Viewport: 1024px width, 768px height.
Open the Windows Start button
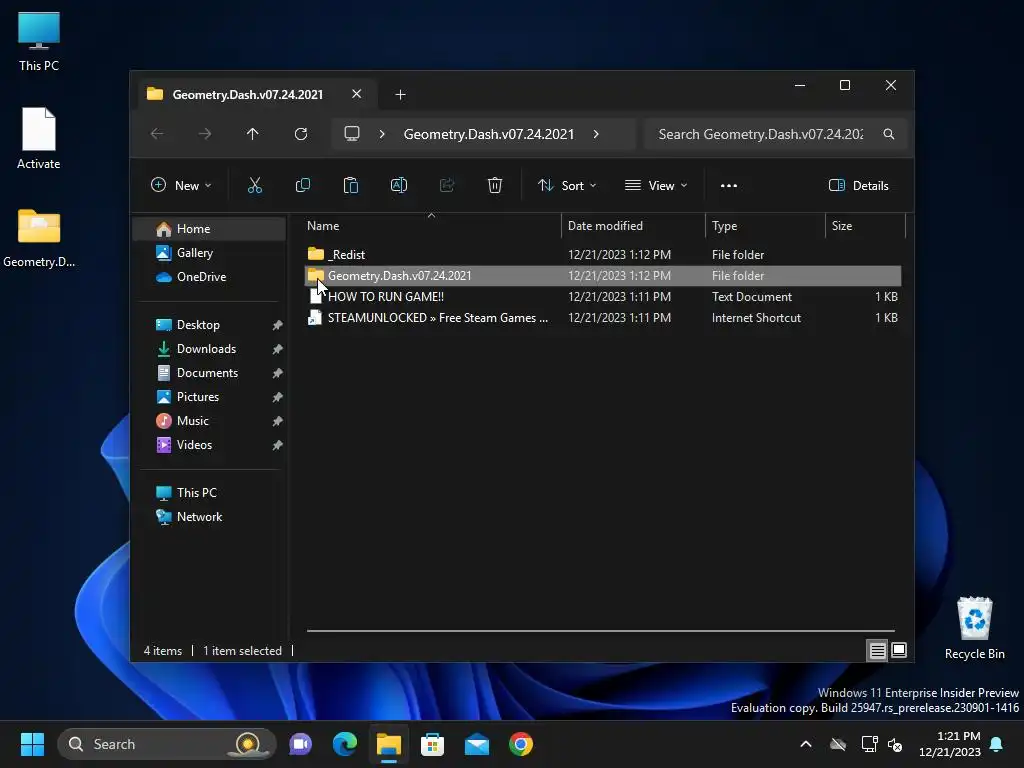pos(32,744)
